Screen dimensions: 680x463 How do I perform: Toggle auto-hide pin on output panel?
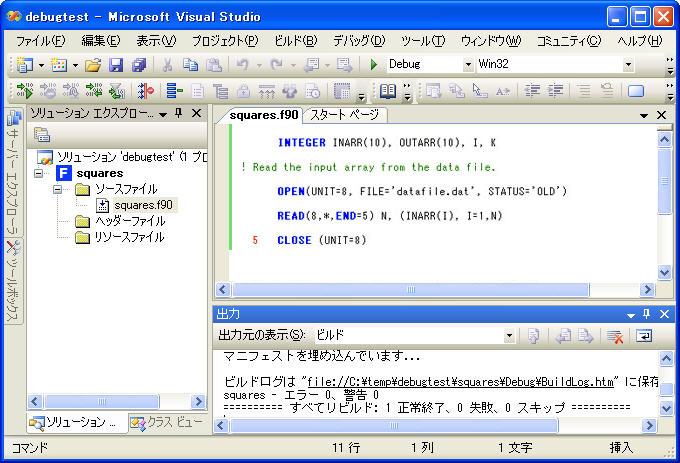click(x=643, y=314)
